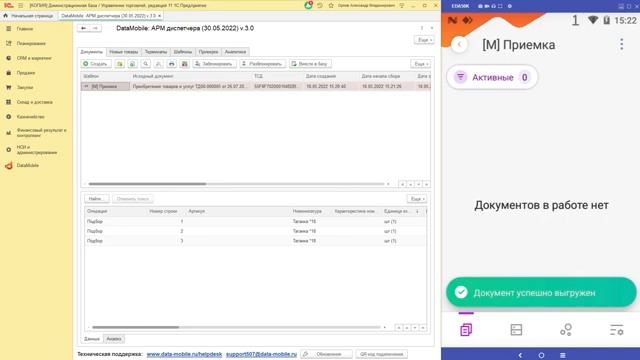Click the Обновление button
640x360 pixels.
point(326,354)
